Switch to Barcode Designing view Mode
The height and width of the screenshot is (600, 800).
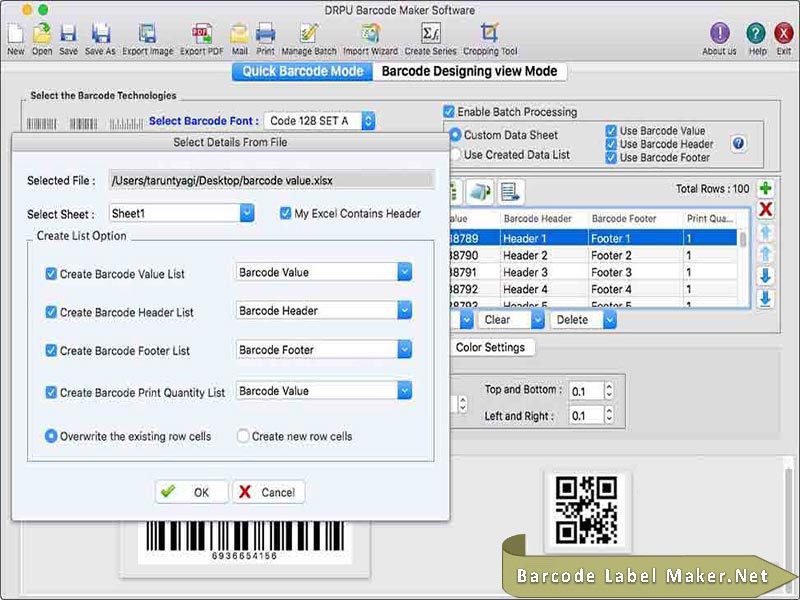click(x=466, y=71)
